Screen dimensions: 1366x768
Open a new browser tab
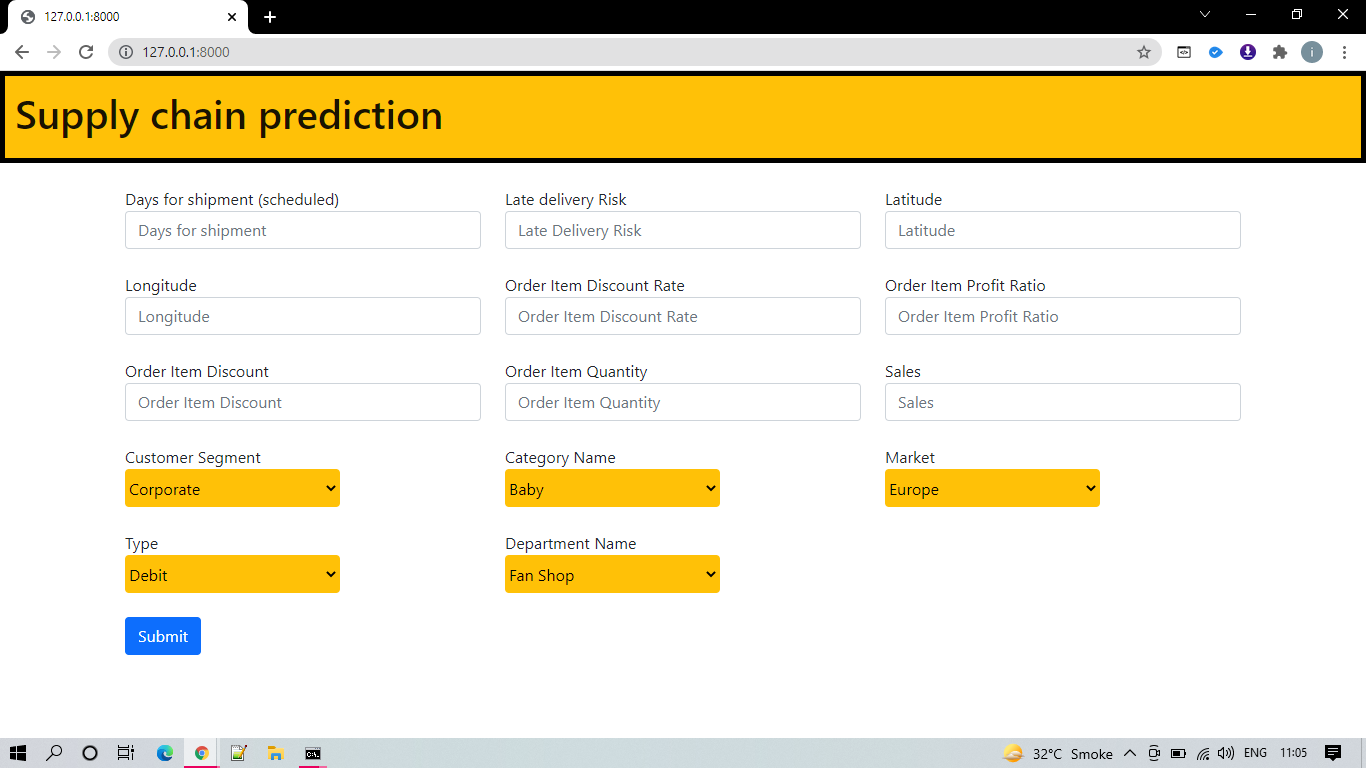[270, 16]
